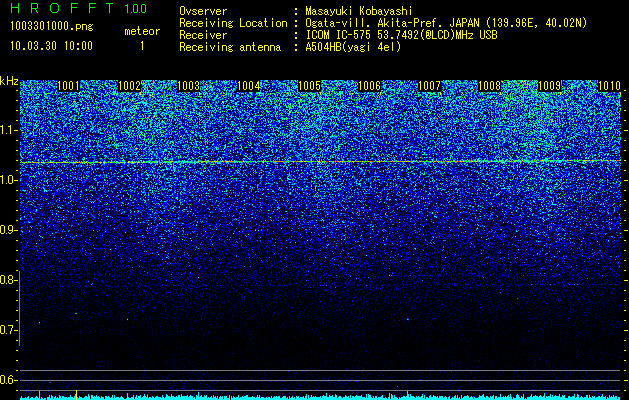The image size is (629, 400).
Task: Click the time marker 1009
Action: coord(549,86)
